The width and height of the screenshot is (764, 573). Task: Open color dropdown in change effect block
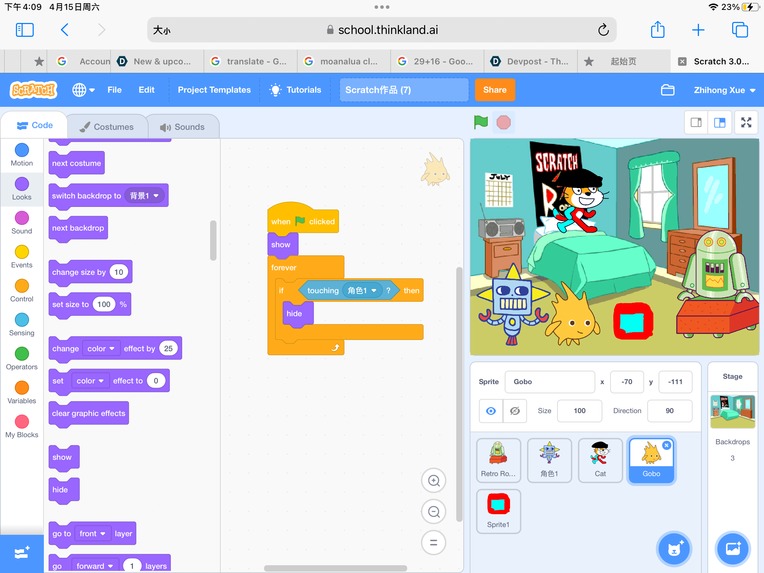click(101, 348)
